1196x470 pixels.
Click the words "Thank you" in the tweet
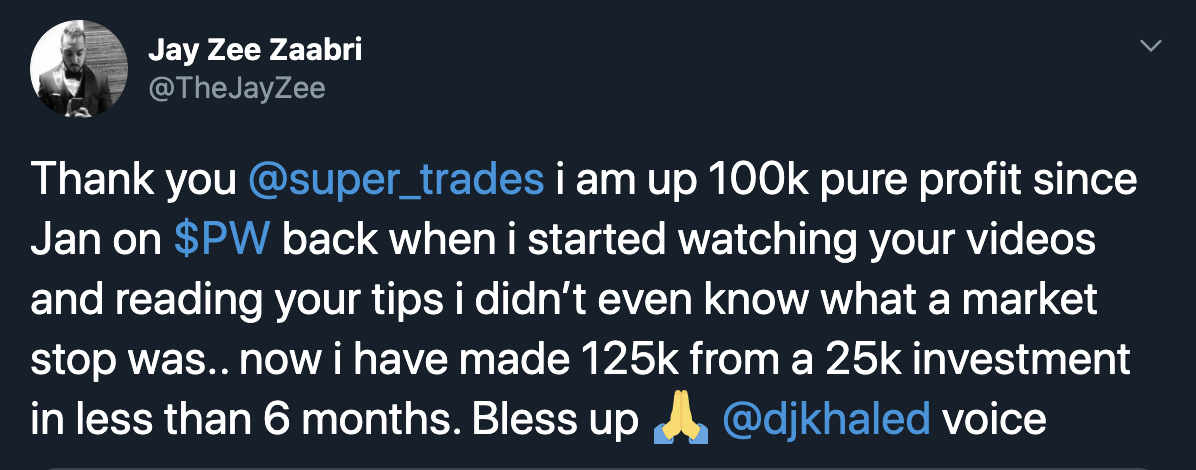[134, 181]
